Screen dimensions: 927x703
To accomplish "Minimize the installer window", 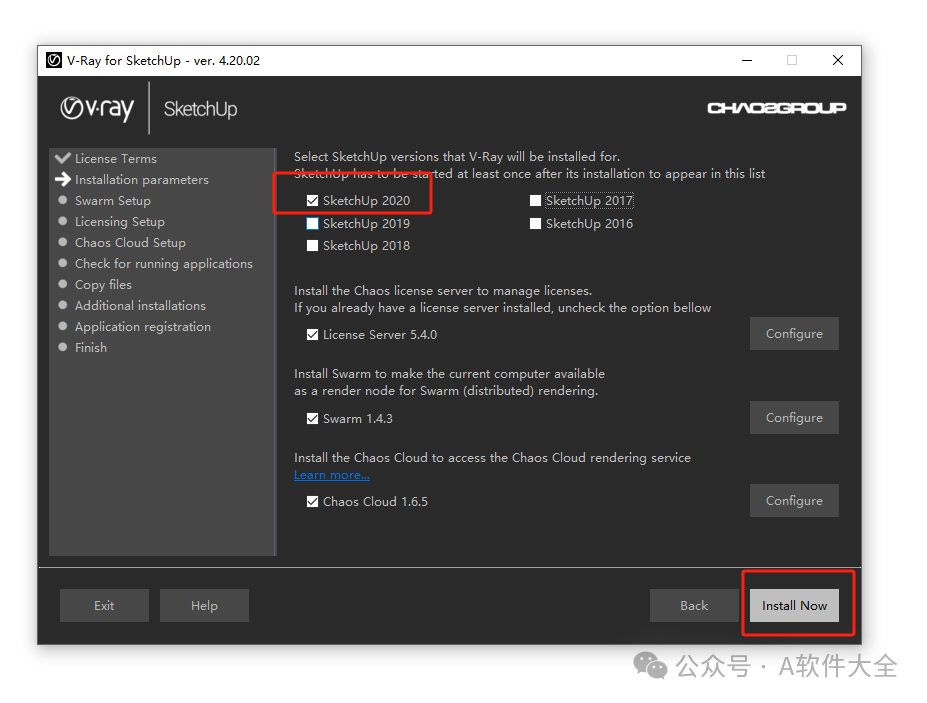I will pyautogui.click(x=747, y=60).
